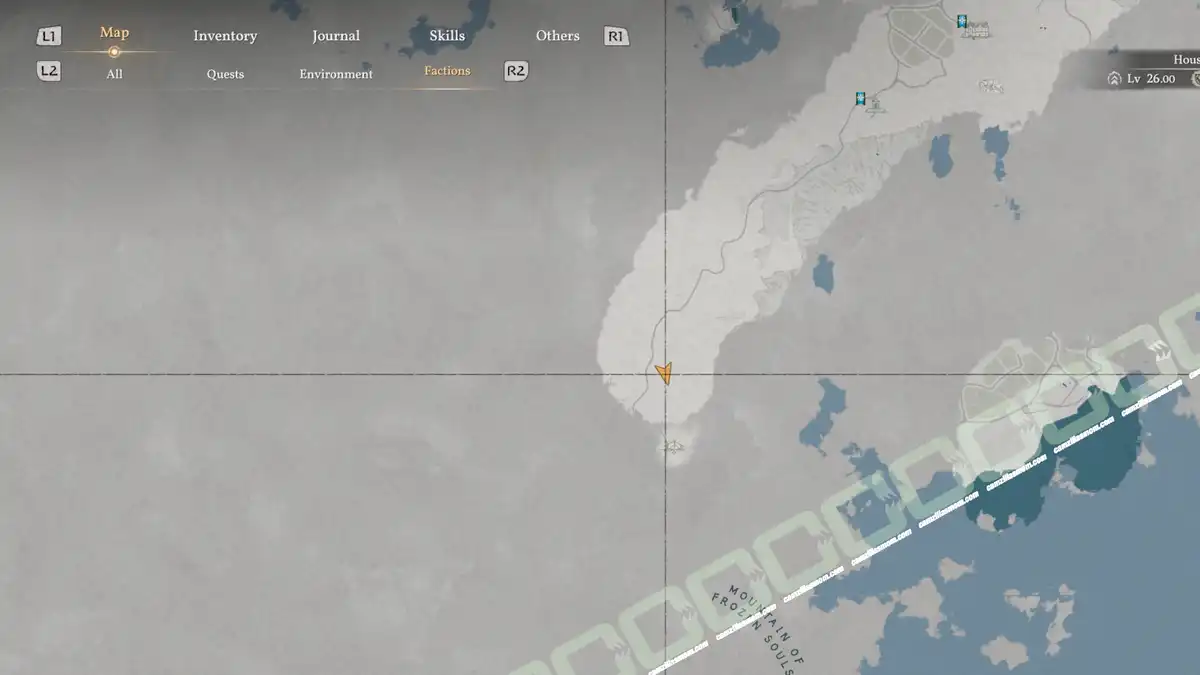Click the faction emblem right of Lv 26.00
1200x675 pixels.
pos(1193,78)
